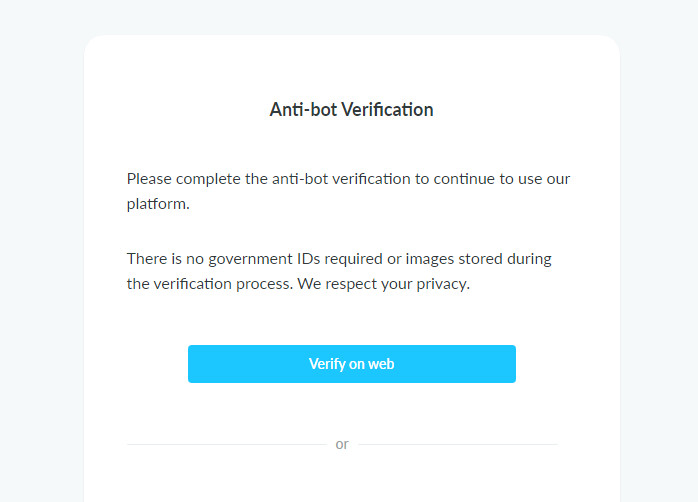This screenshot has width=698, height=502.
Task: Click the 'Please complete the anti-bot verification' paragraph
Action: 348,191
